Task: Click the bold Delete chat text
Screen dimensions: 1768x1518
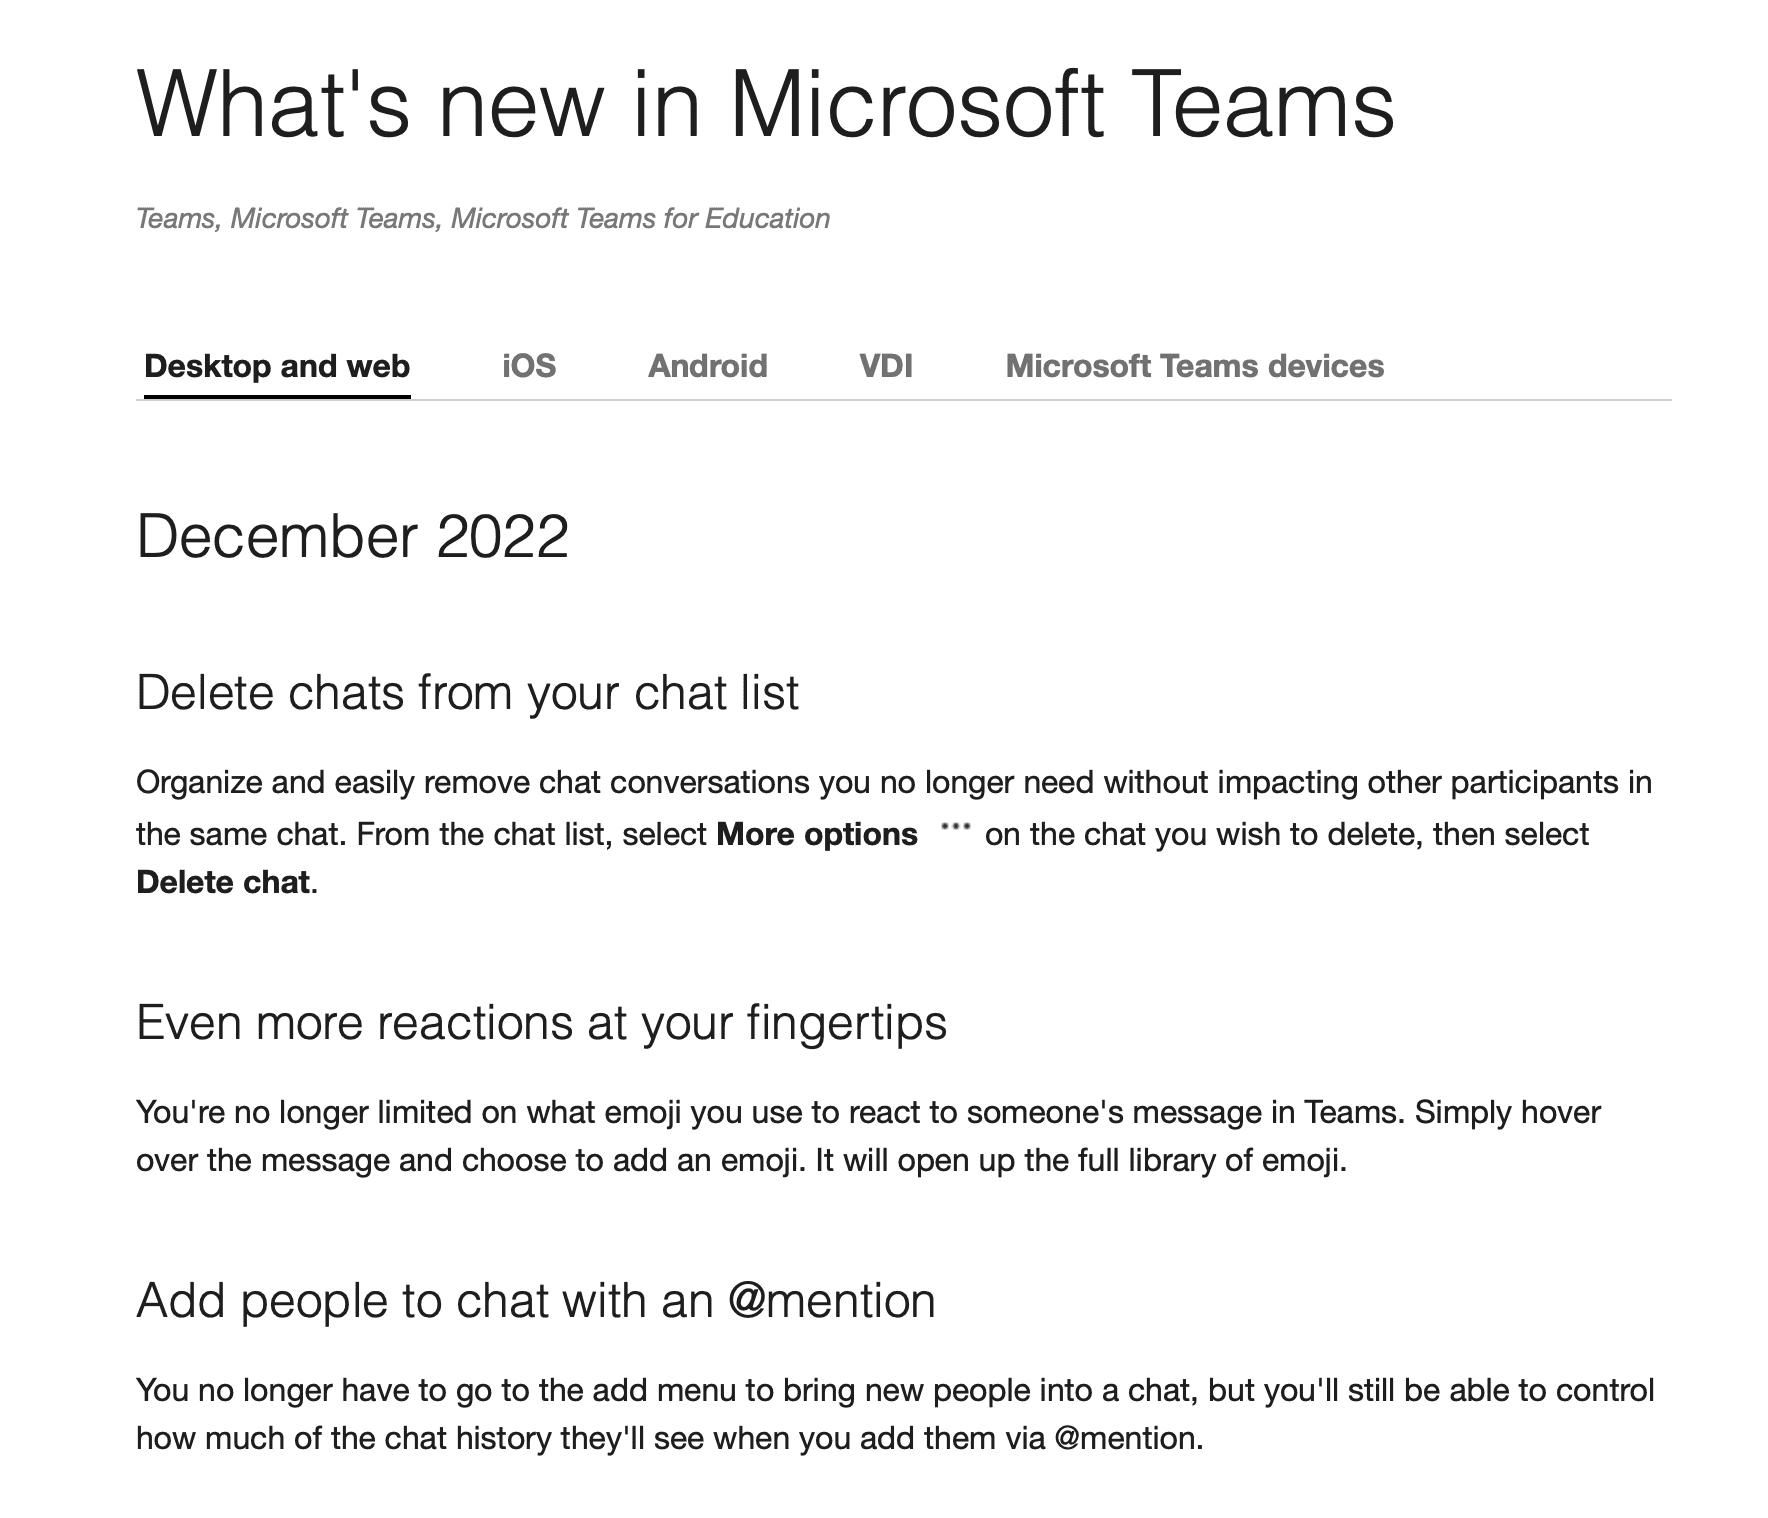Action: [223, 882]
